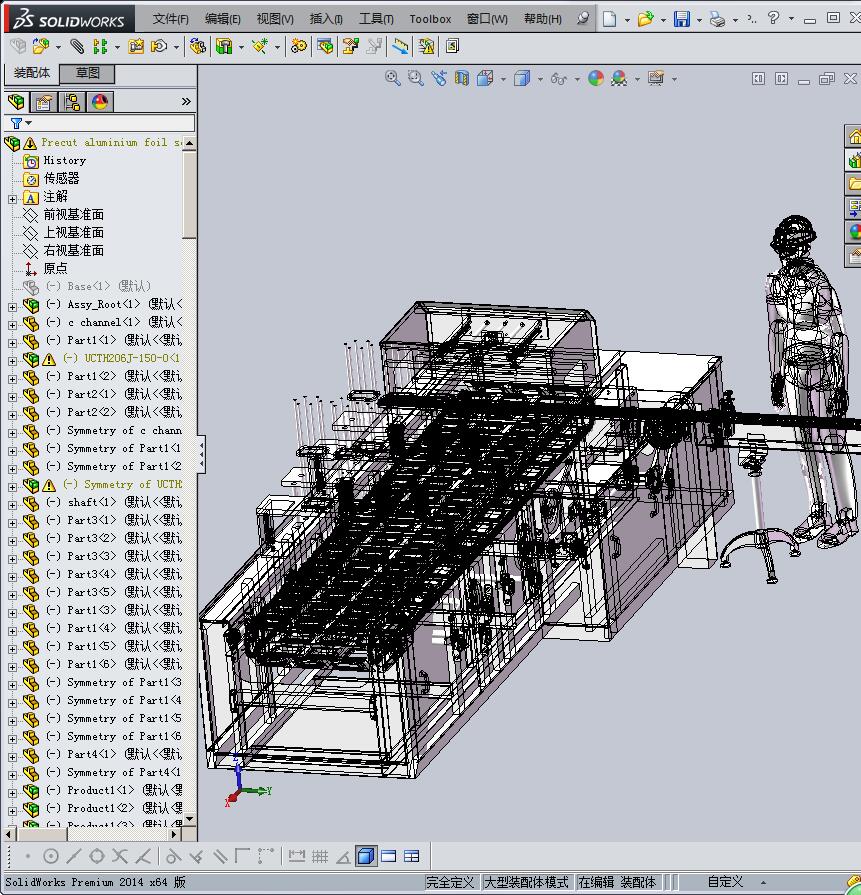Open the 工具(T) menu
Screen dimensions: 861x895
(x=376, y=19)
